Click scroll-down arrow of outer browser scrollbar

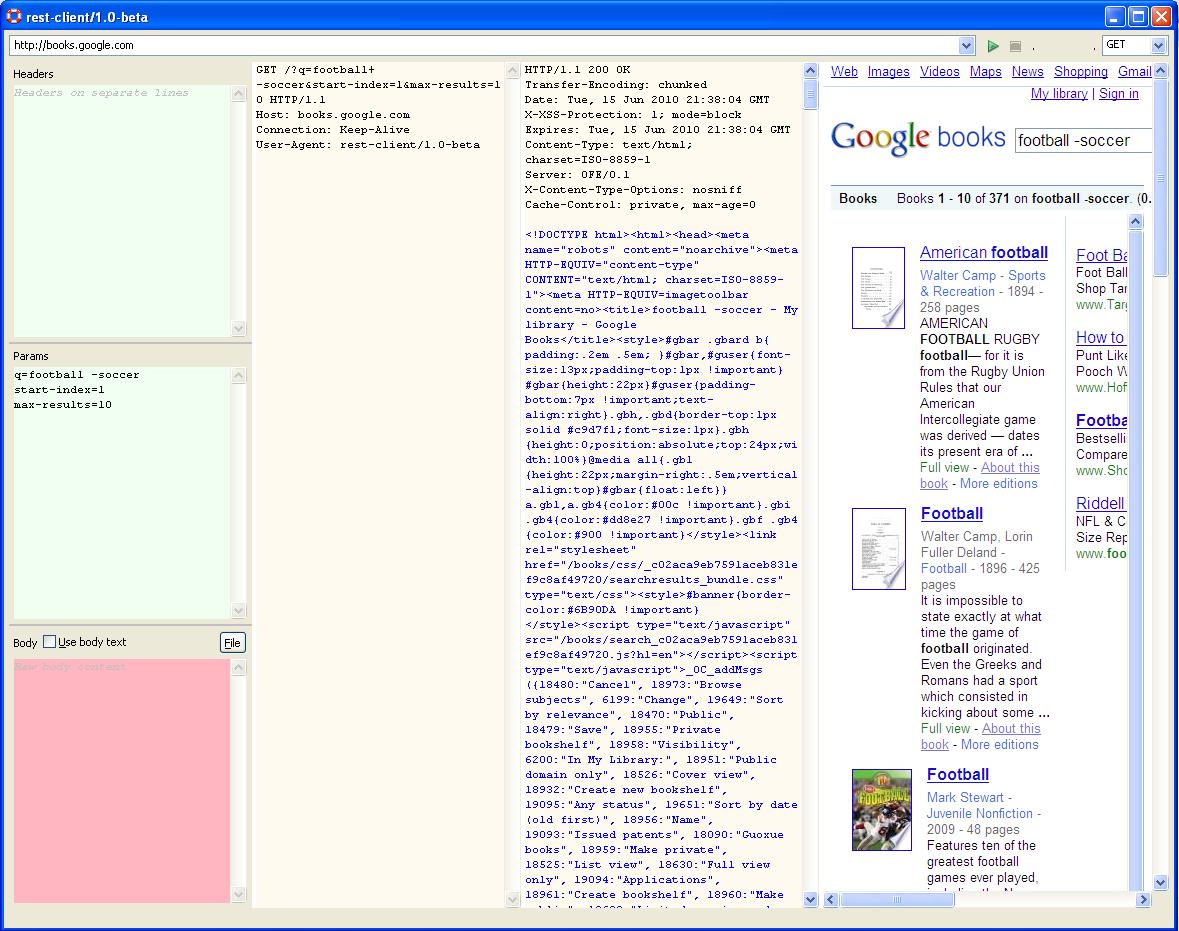pos(1160,882)
